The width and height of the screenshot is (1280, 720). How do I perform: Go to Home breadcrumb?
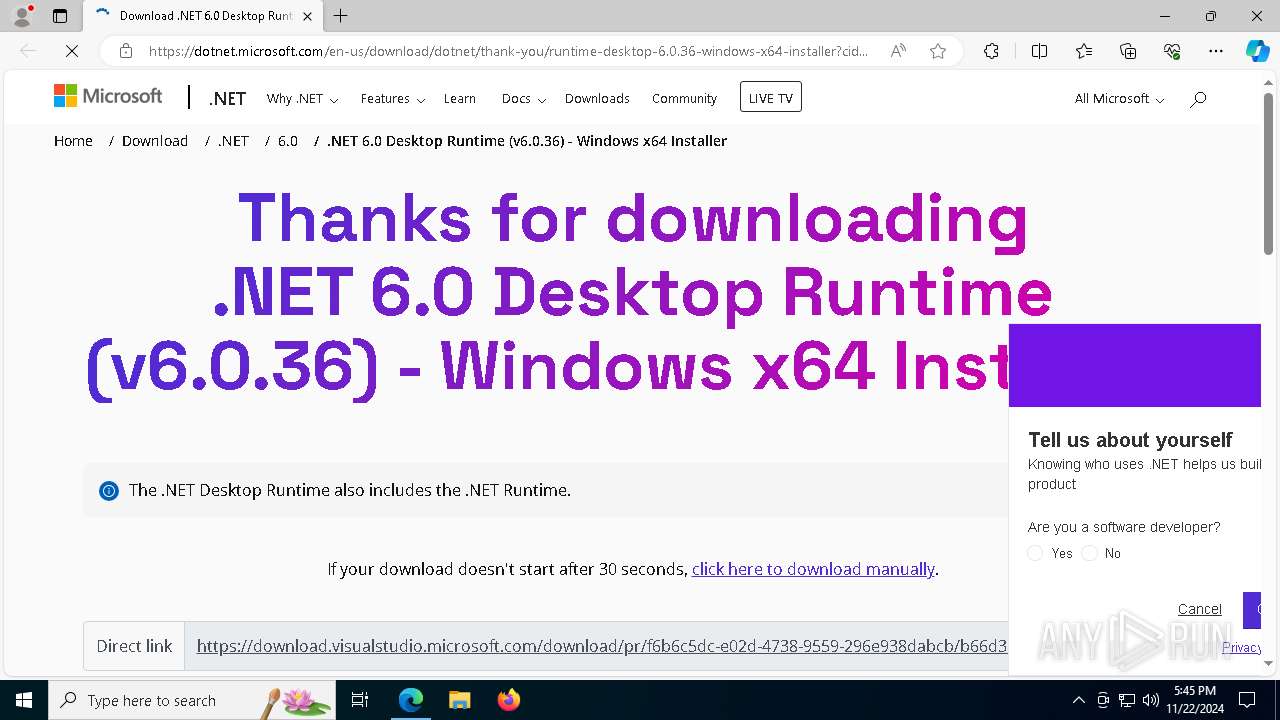(x=73, y=141)
